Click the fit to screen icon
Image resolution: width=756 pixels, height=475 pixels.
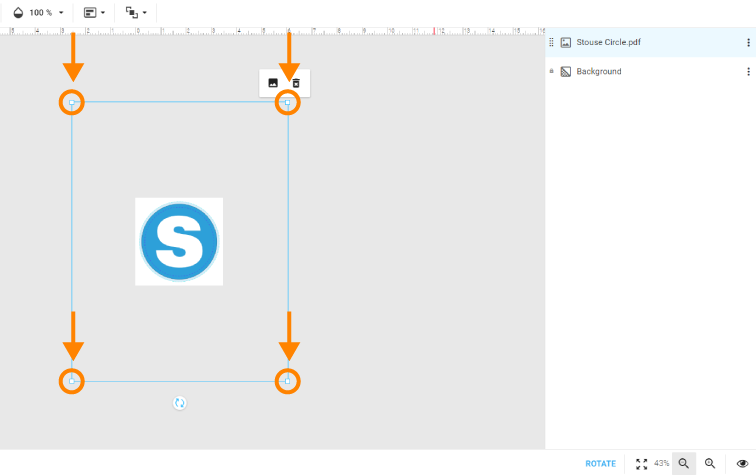pos(641,464)
